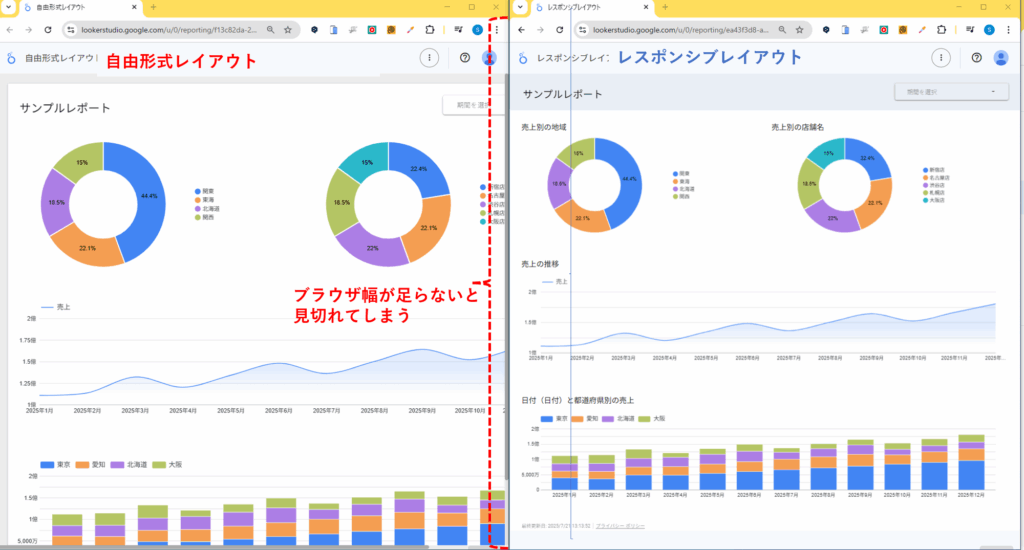
Task: Click the 売上の推移 chart title in the right report
Action: (x=540, y=265)
